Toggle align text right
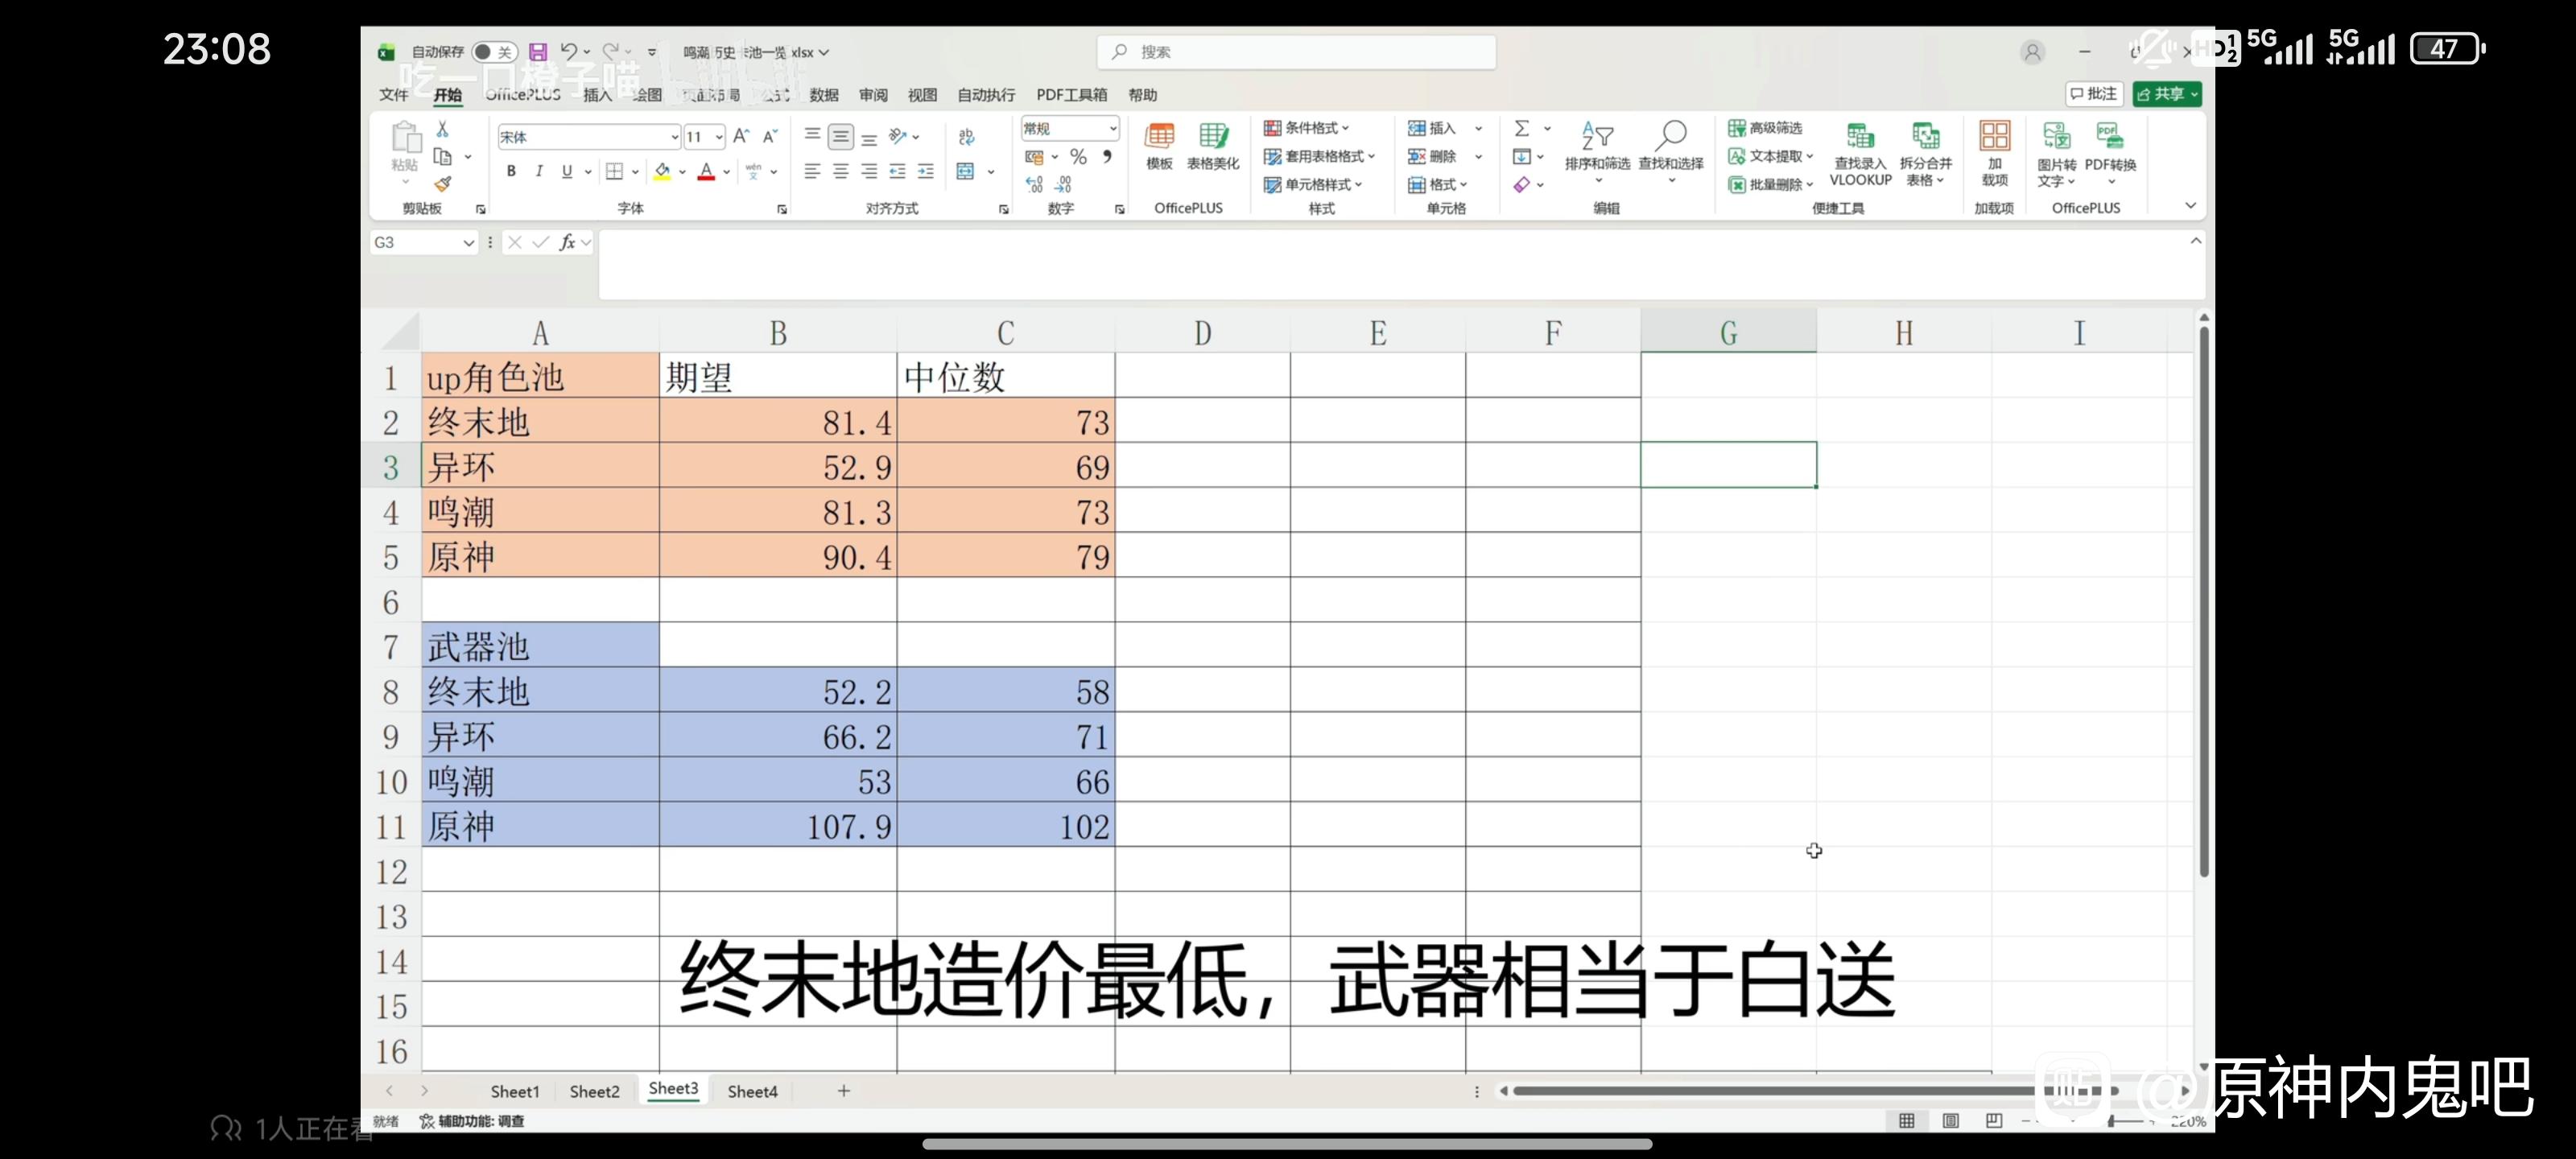The height and width of the screenshot is (1159, 2576). pos(869,172)
